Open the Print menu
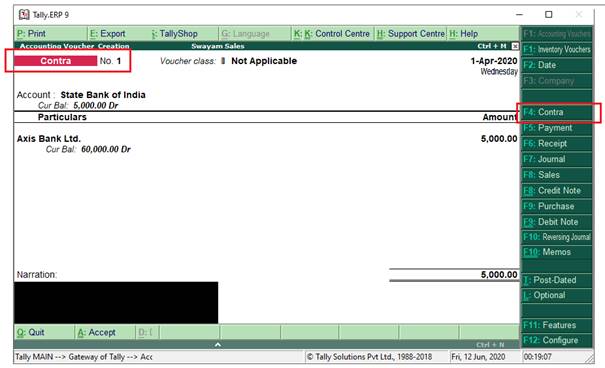 coord(51,34)
